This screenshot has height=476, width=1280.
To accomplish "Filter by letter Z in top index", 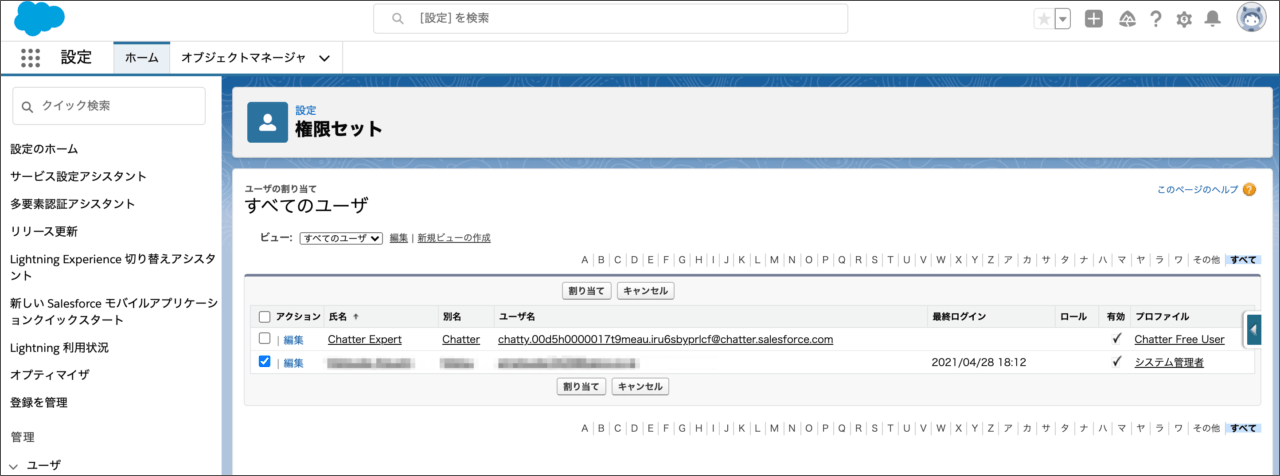I will click(990, 260).
